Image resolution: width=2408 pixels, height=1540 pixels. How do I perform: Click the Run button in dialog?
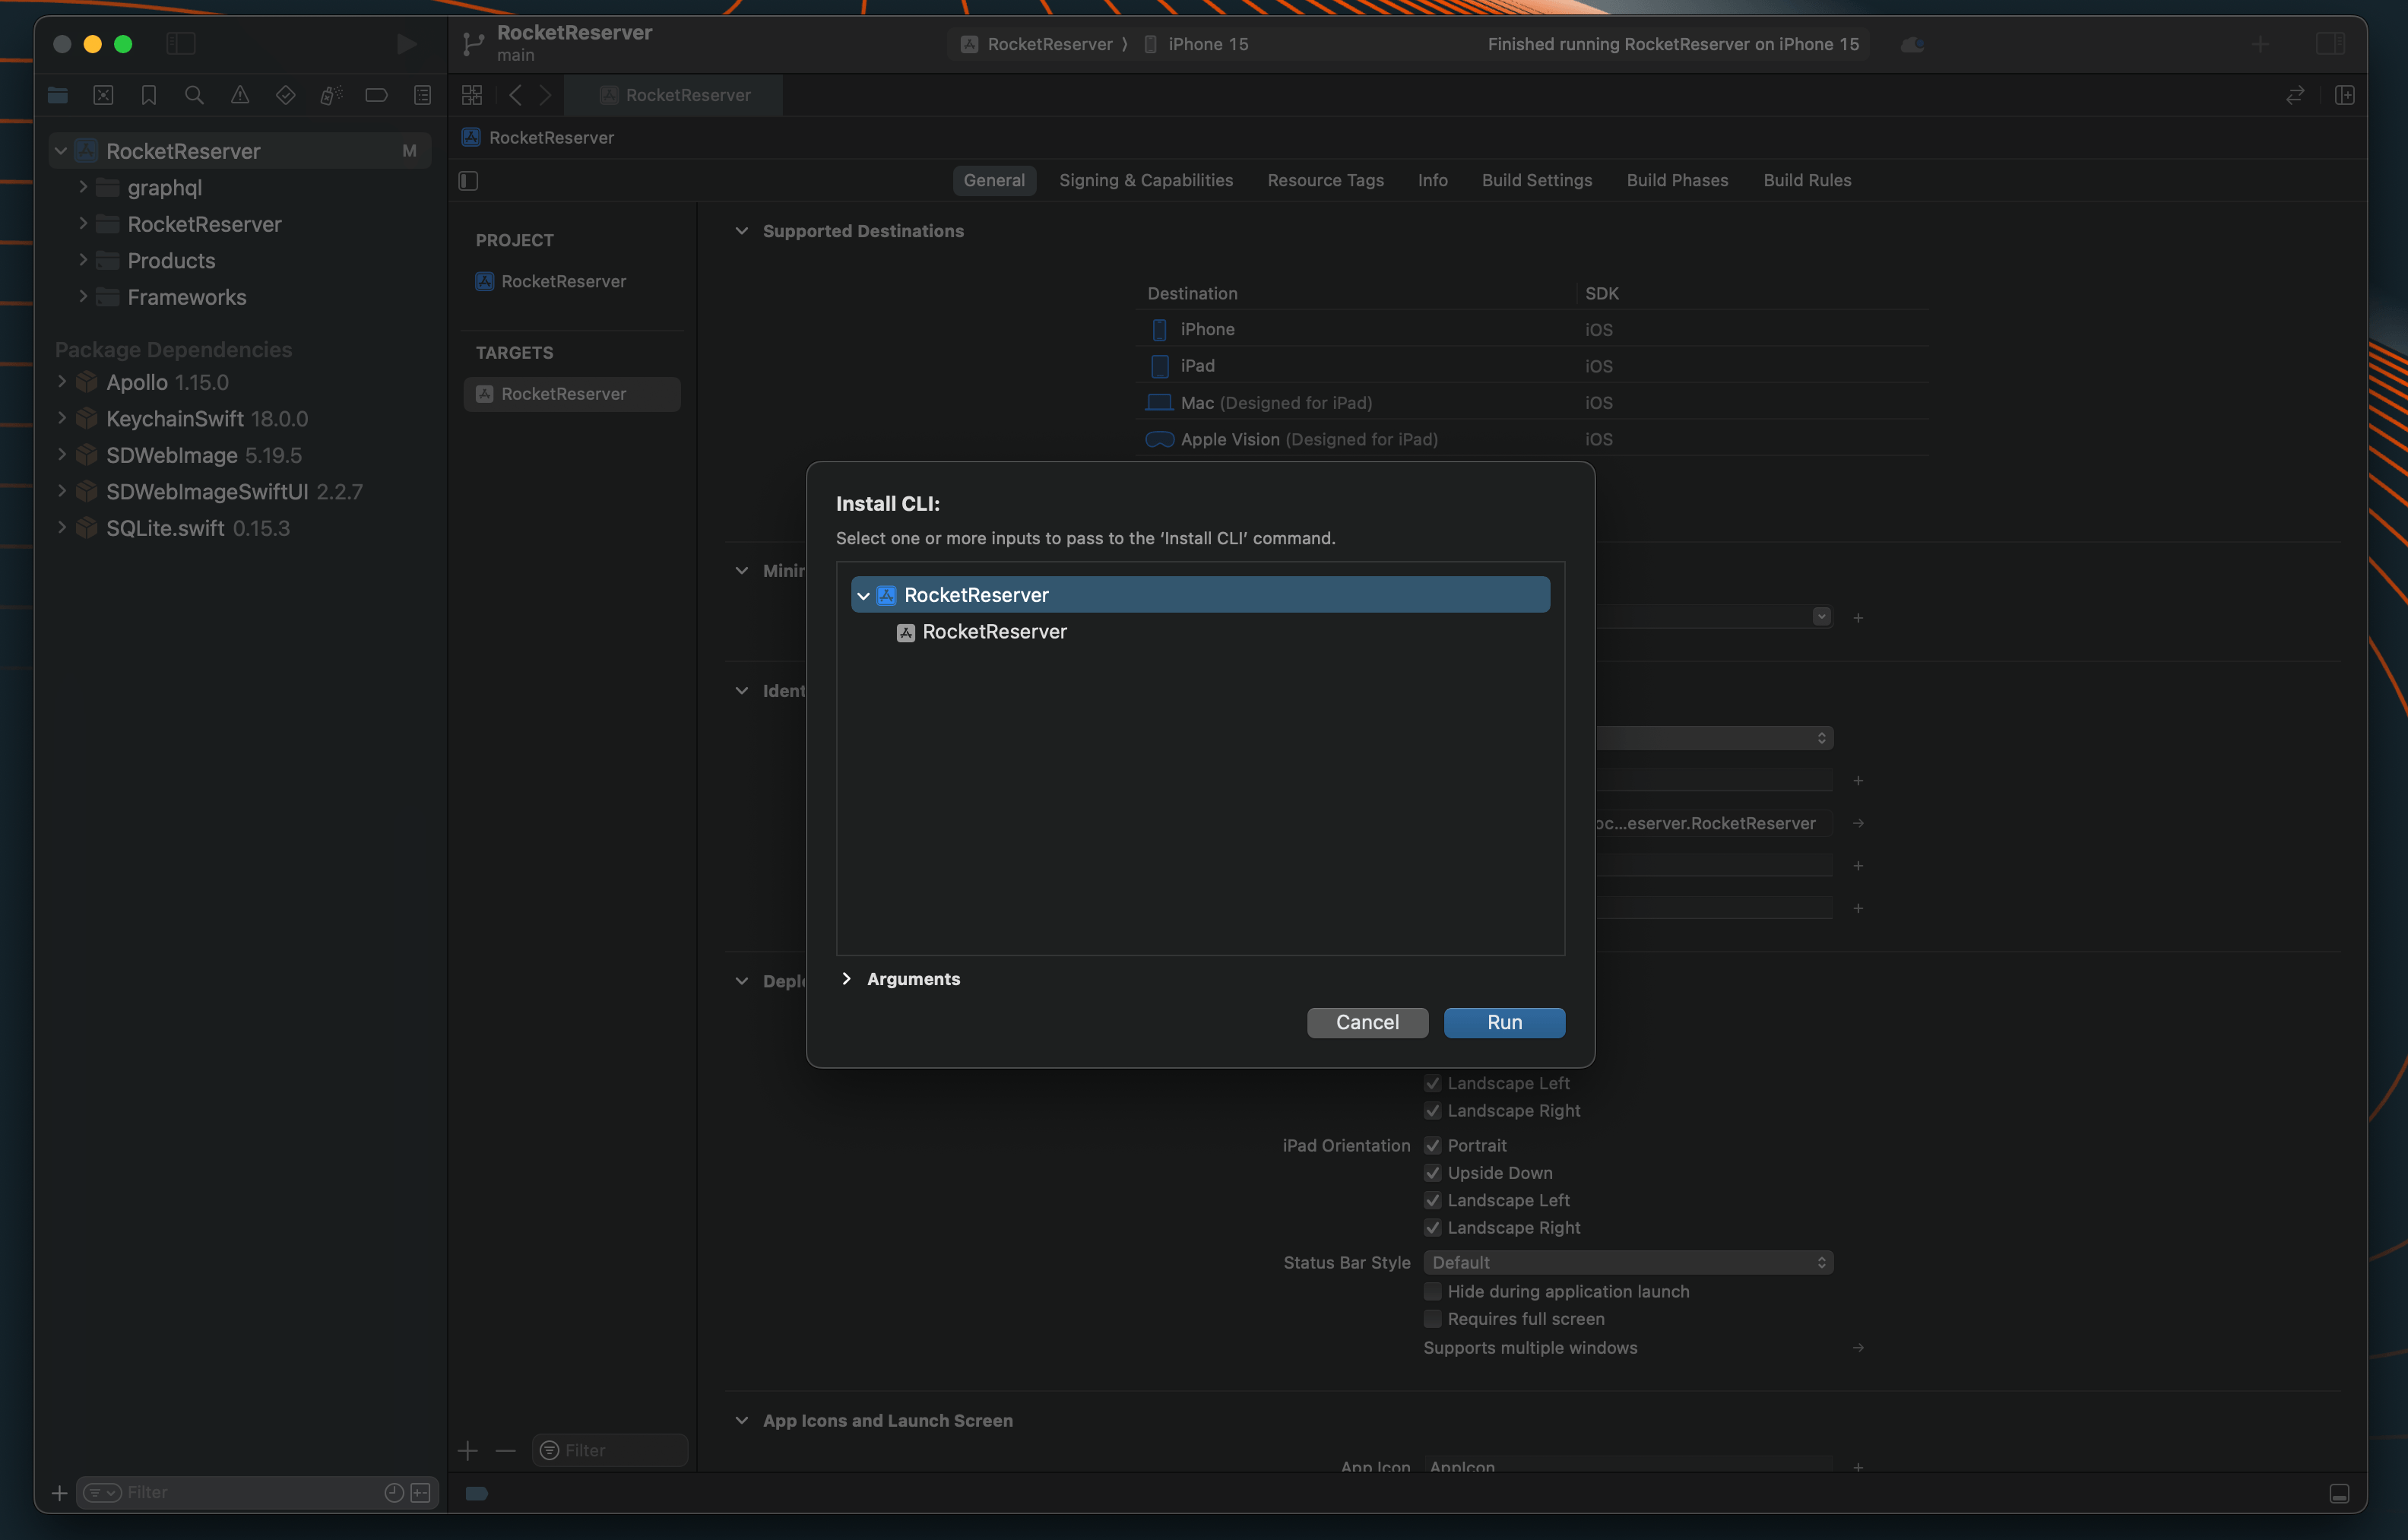click(x=1504, y=1022)
